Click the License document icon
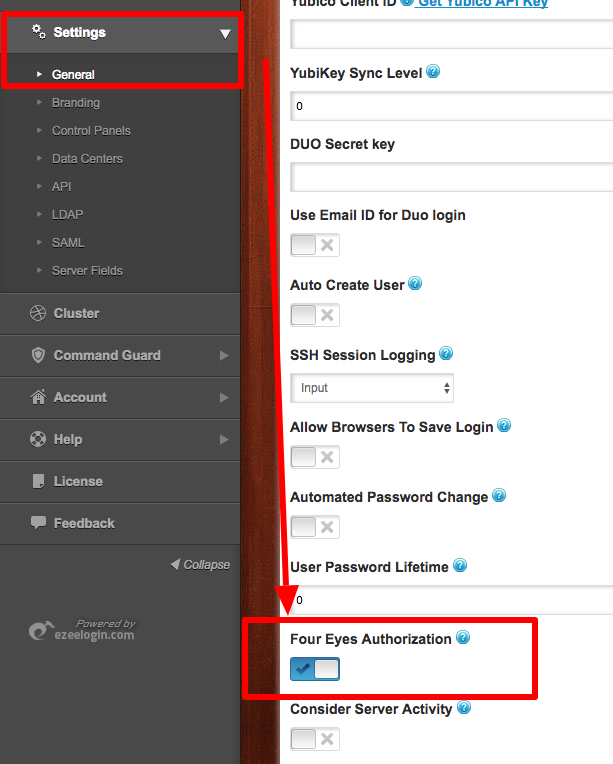The width and height of the screenshot is (613, 764). pos(38,481)
